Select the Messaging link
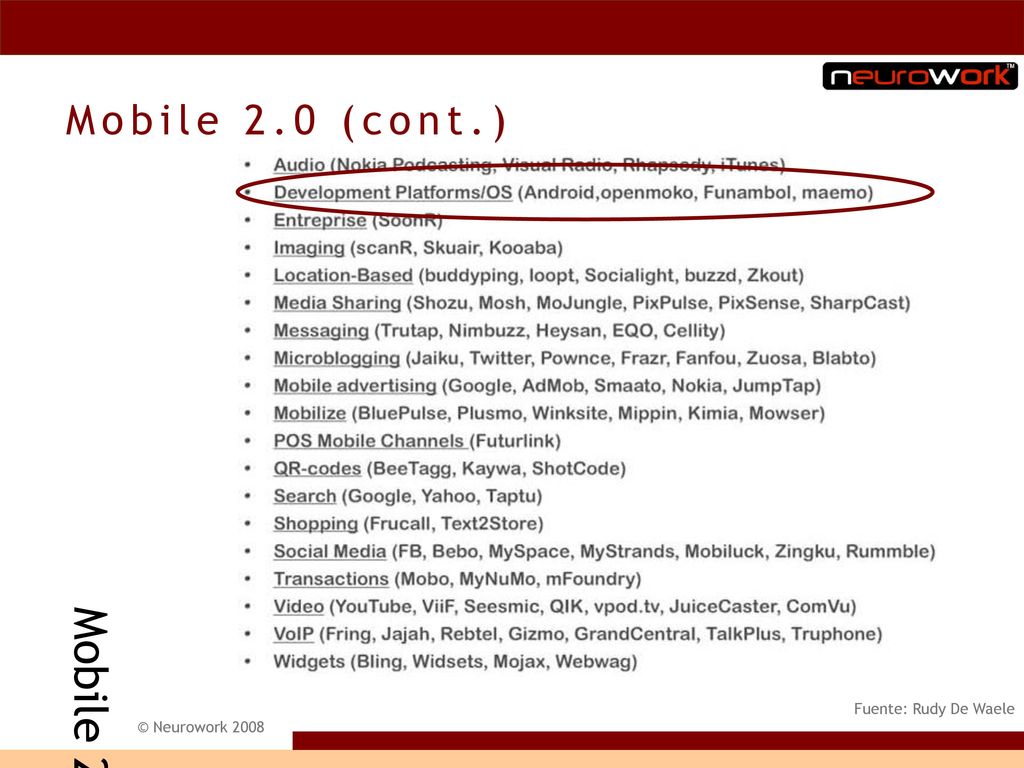 321,330
